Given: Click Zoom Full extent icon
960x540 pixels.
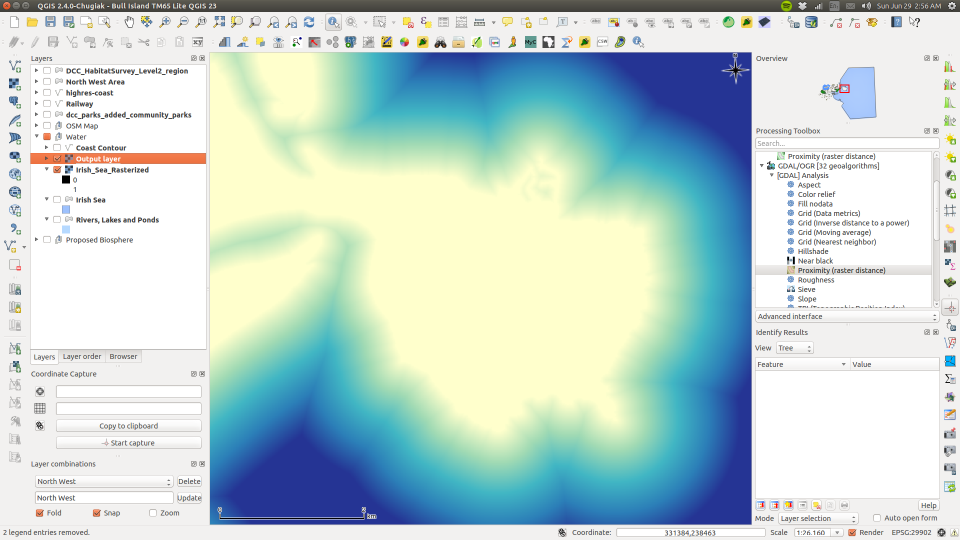Looking at the screenshot, I should pos(219,22).
